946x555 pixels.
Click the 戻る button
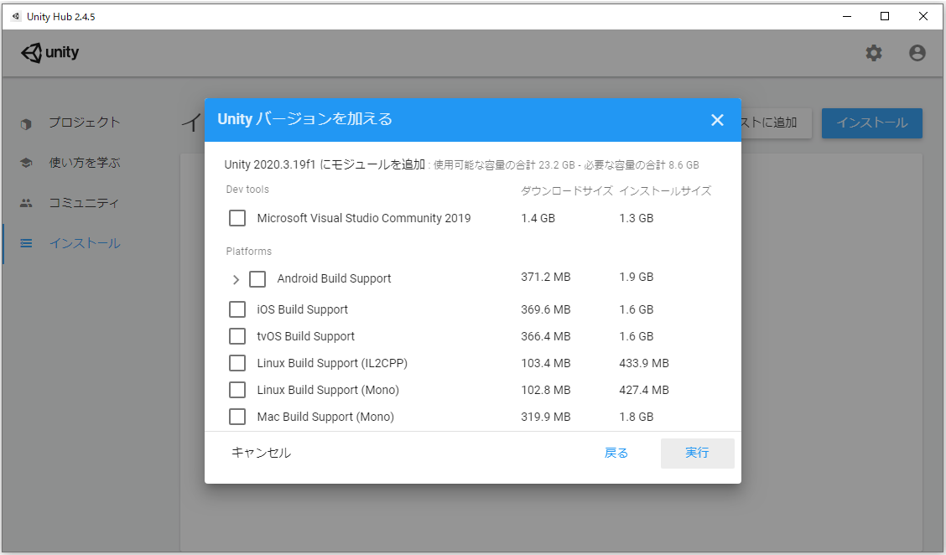[x=616, y=452]
